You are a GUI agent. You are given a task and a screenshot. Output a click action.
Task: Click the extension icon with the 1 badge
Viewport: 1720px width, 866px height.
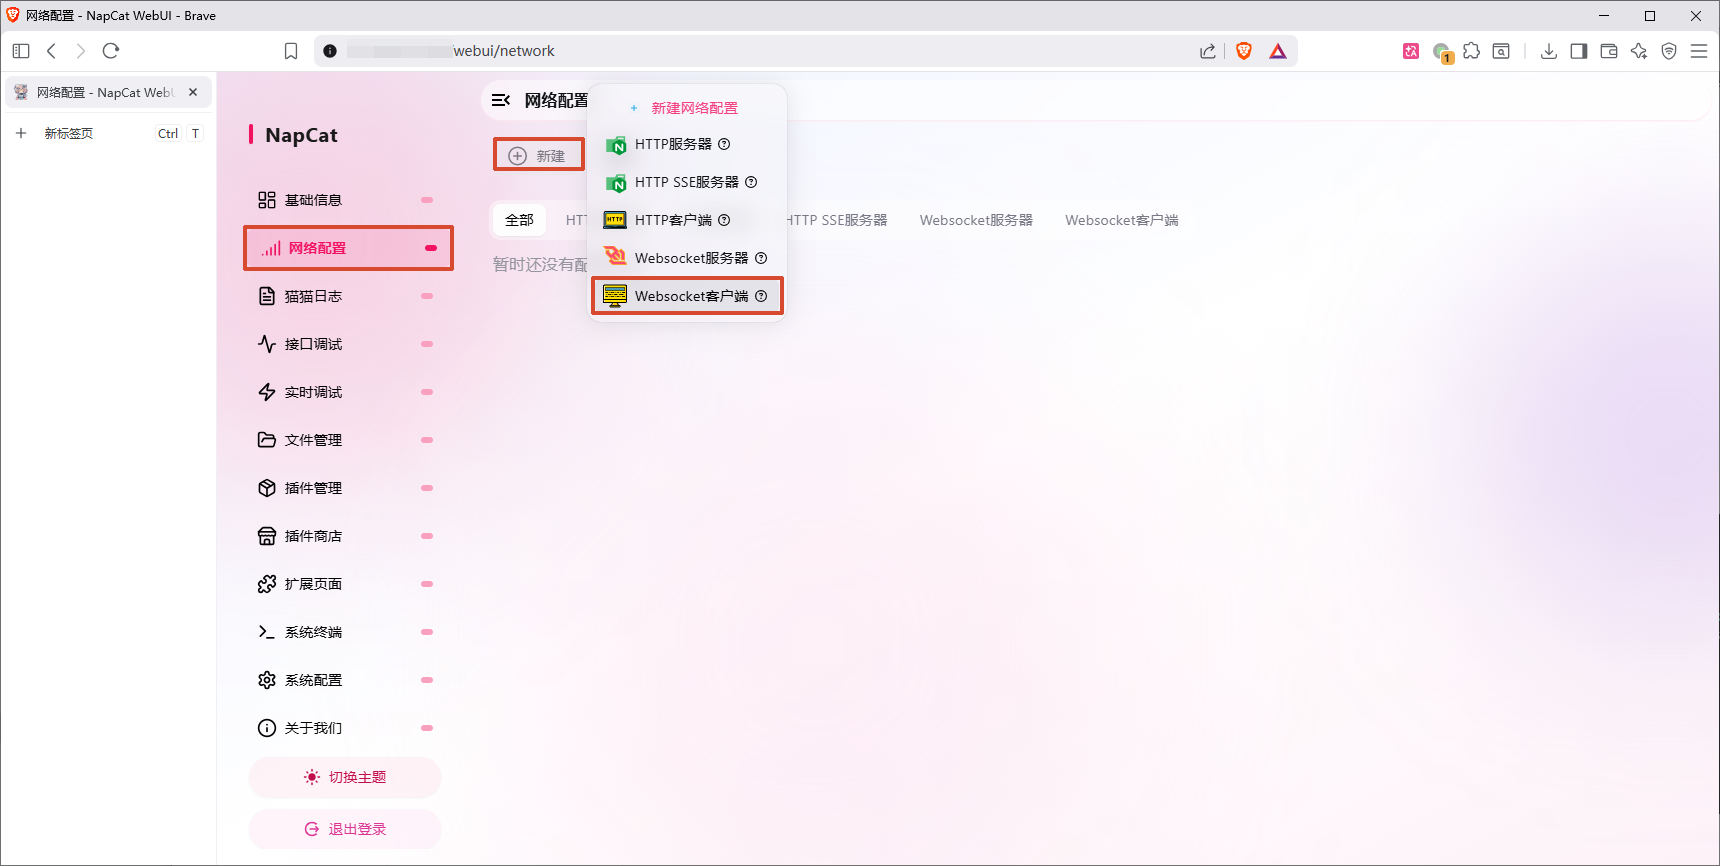(1442, 52)
